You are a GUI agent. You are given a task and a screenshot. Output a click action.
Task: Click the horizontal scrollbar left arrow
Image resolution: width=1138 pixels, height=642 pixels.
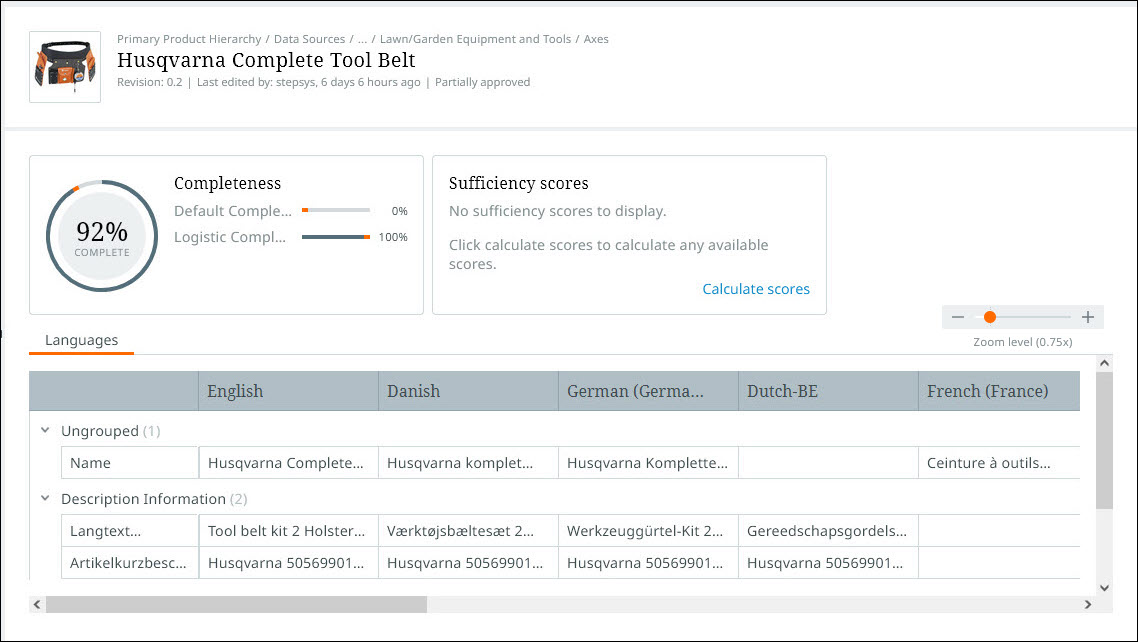pos(37,604)
